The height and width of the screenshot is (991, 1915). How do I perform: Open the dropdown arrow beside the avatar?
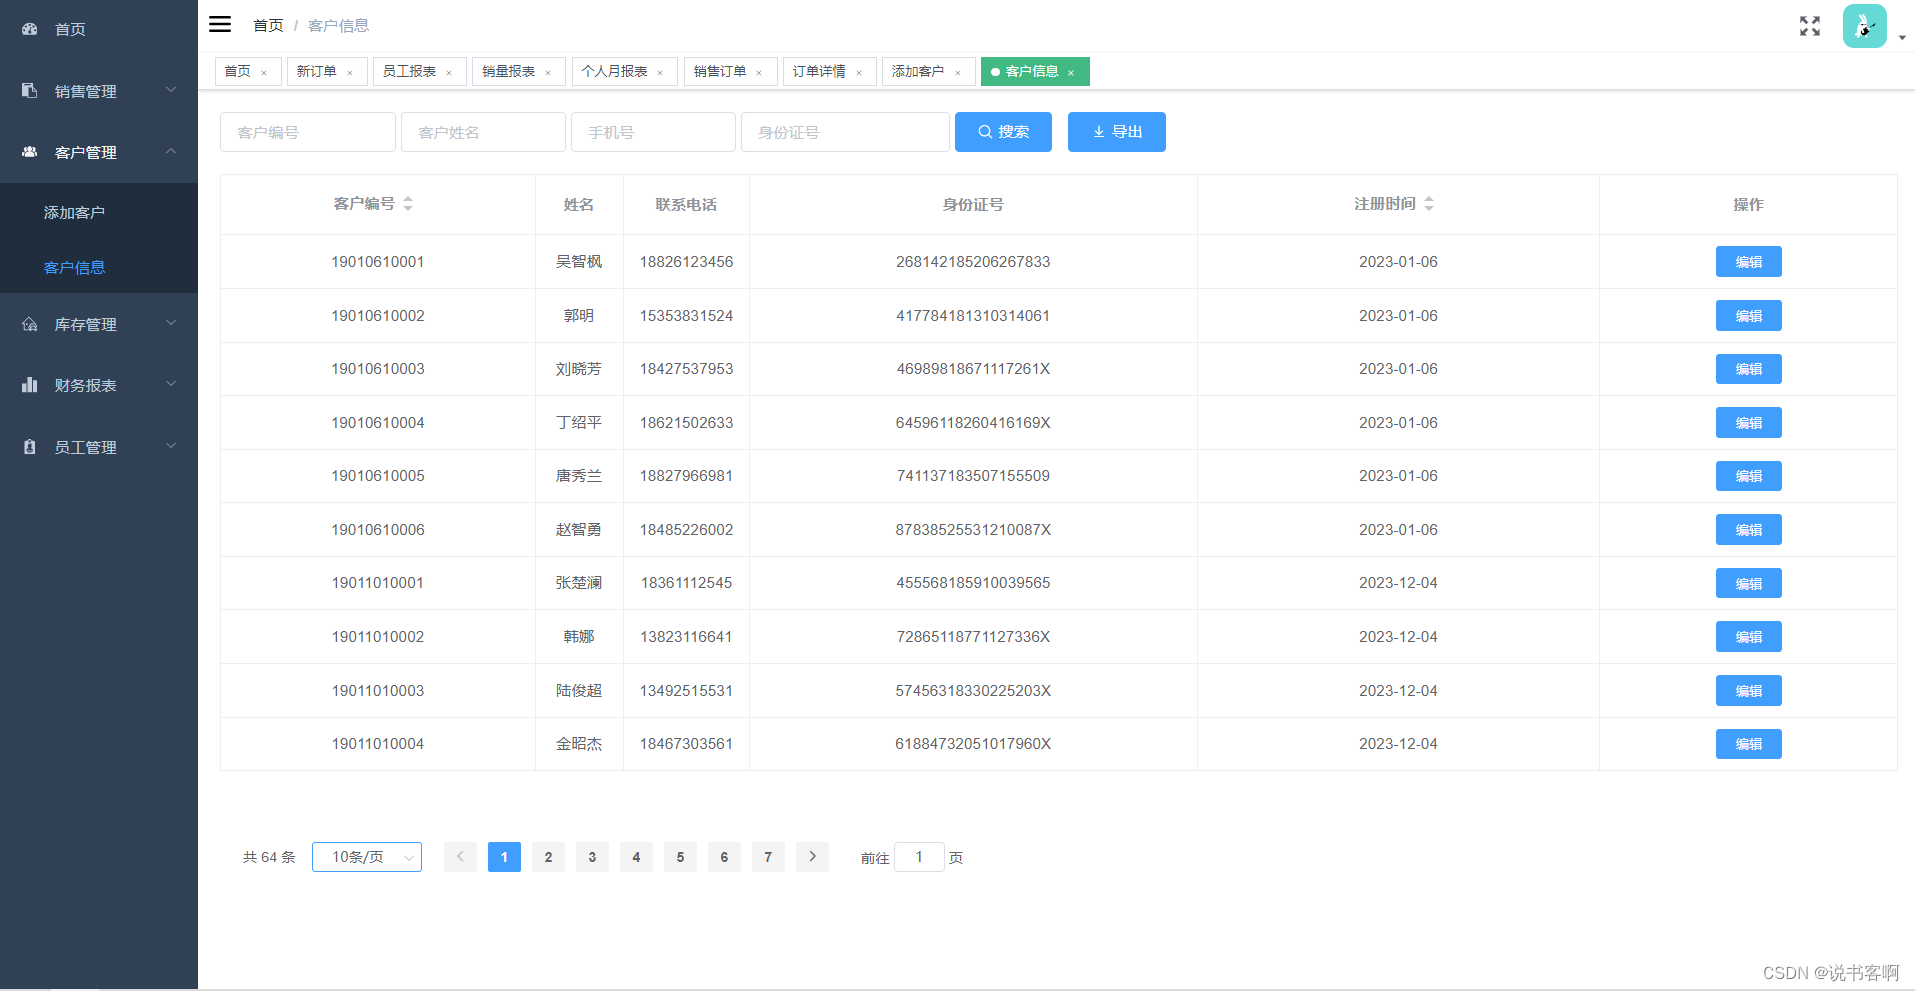coord(1902,37)
